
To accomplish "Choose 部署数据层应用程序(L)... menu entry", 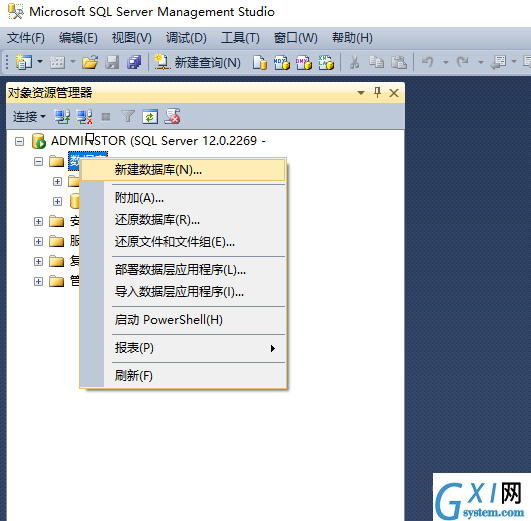I will click(183, 270).
